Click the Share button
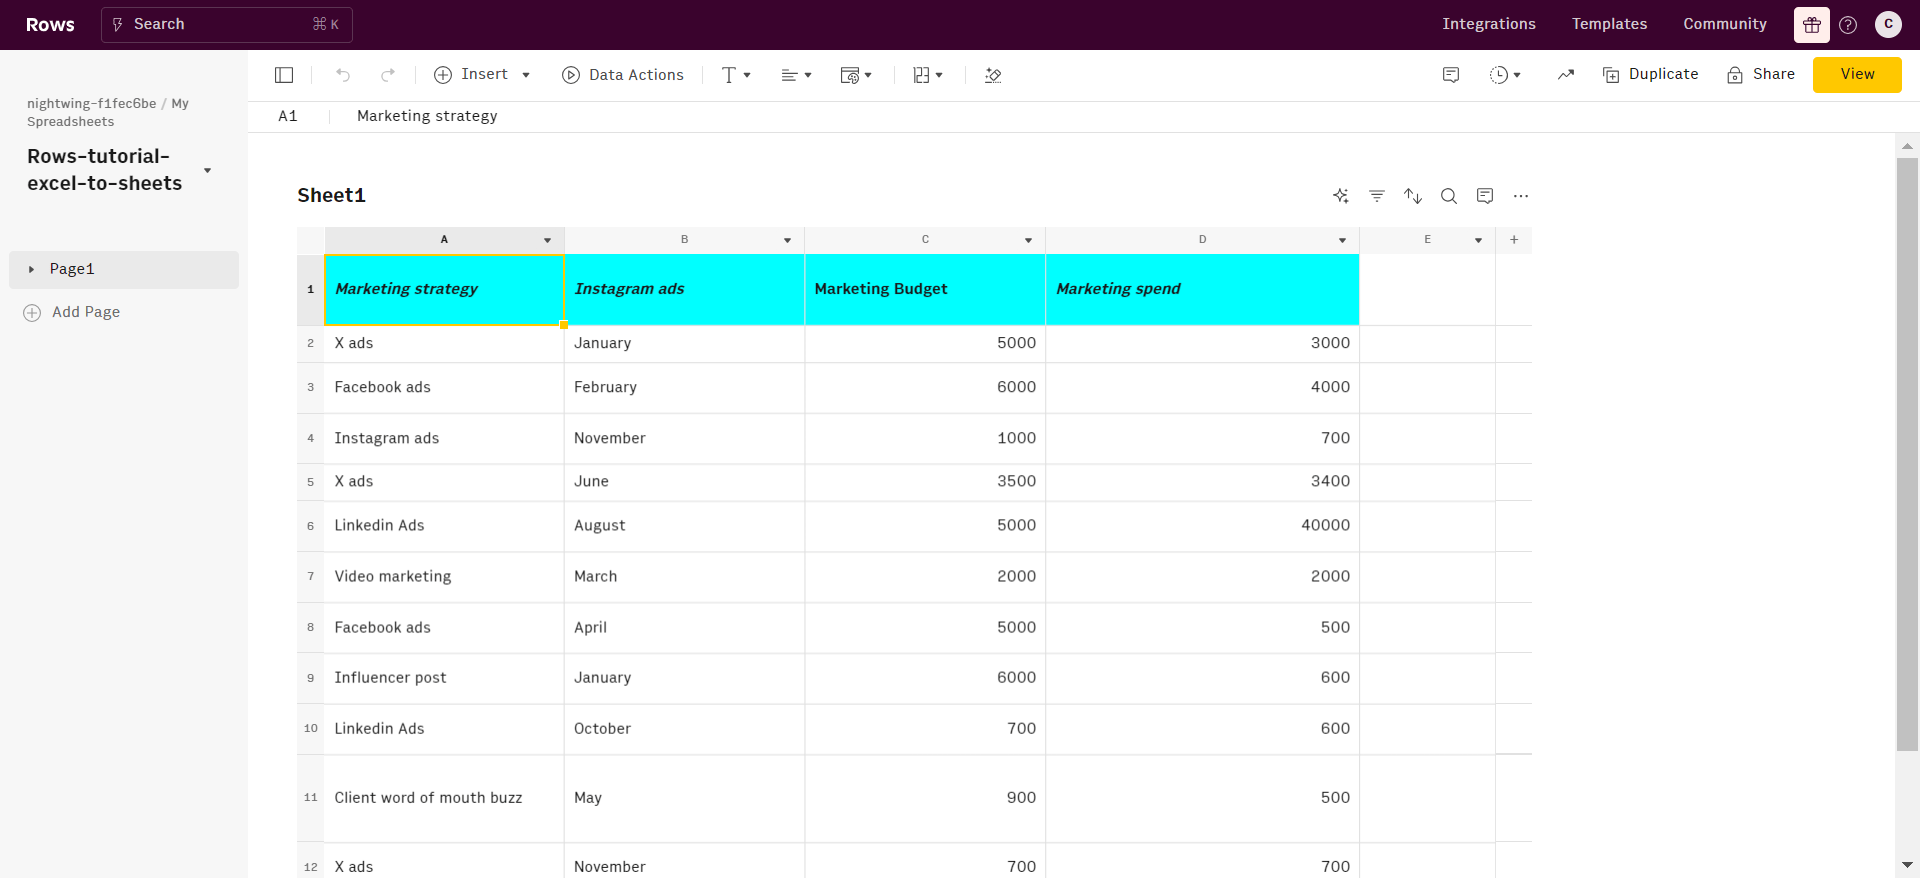1920x878 pixels. click(x=1761, y=75)
